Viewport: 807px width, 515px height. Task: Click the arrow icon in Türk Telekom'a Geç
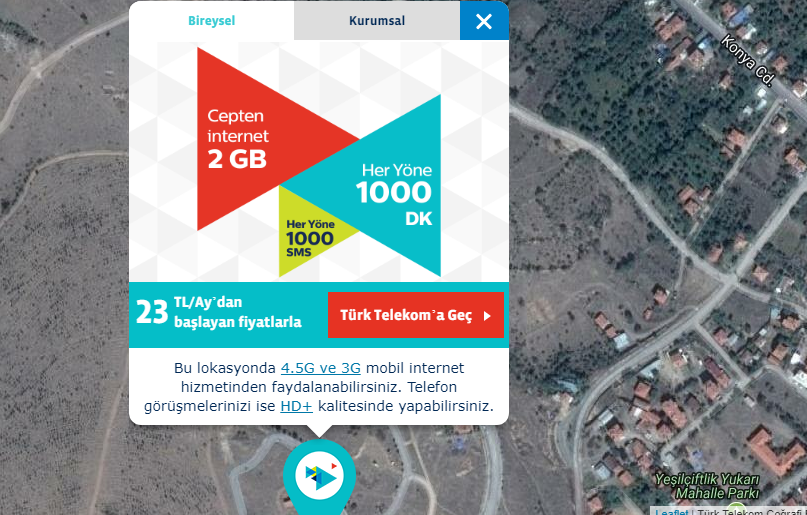pos(487,316)
